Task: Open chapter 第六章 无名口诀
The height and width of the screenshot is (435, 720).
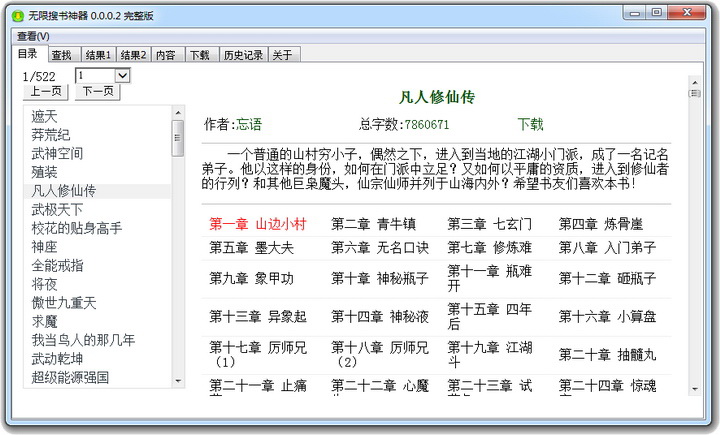Action: click(x=380, y=248)
